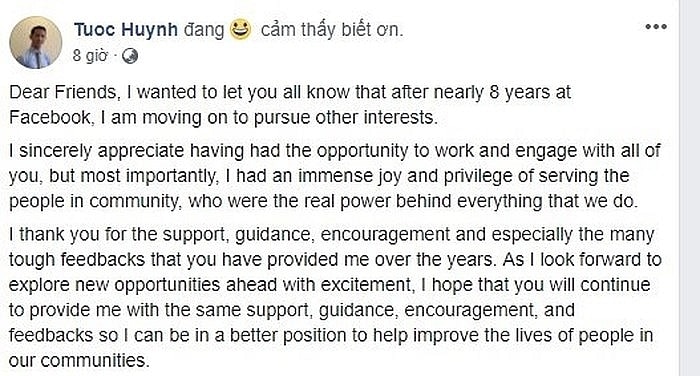The width and height of the screenshot is (700, 376).
Task: Open the Tuoc Huynh profile name link
Action: click(x=126, y=29)
